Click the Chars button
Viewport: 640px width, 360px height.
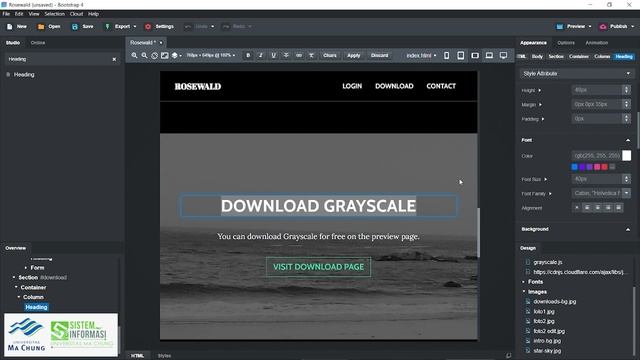330,56
